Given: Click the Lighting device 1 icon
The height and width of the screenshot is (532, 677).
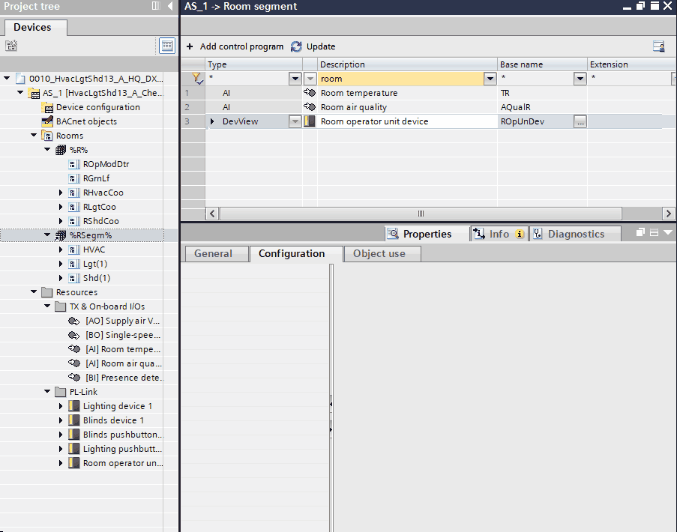Looking at the screenshot, I should tap(74, 406).
